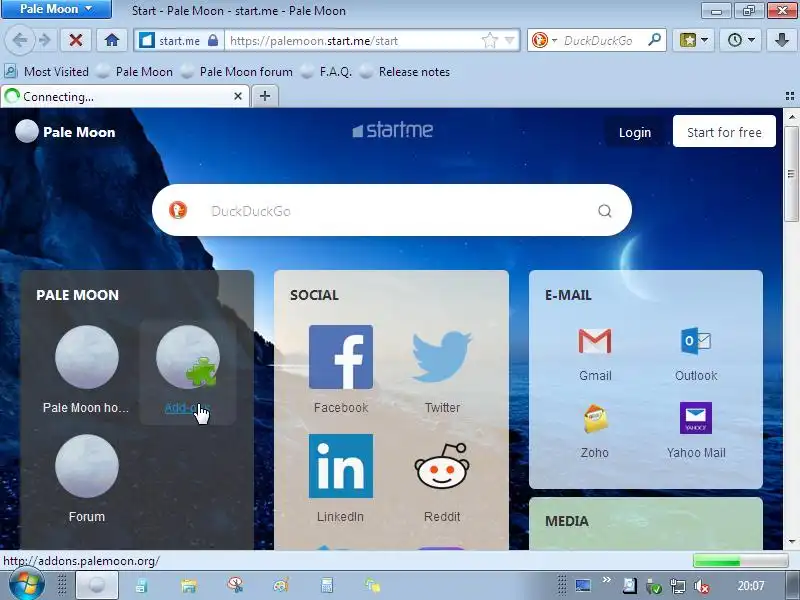Open the Pale Moon homepage tile
The width and height of the screenshot is (800, 600).
coord(86,370)
